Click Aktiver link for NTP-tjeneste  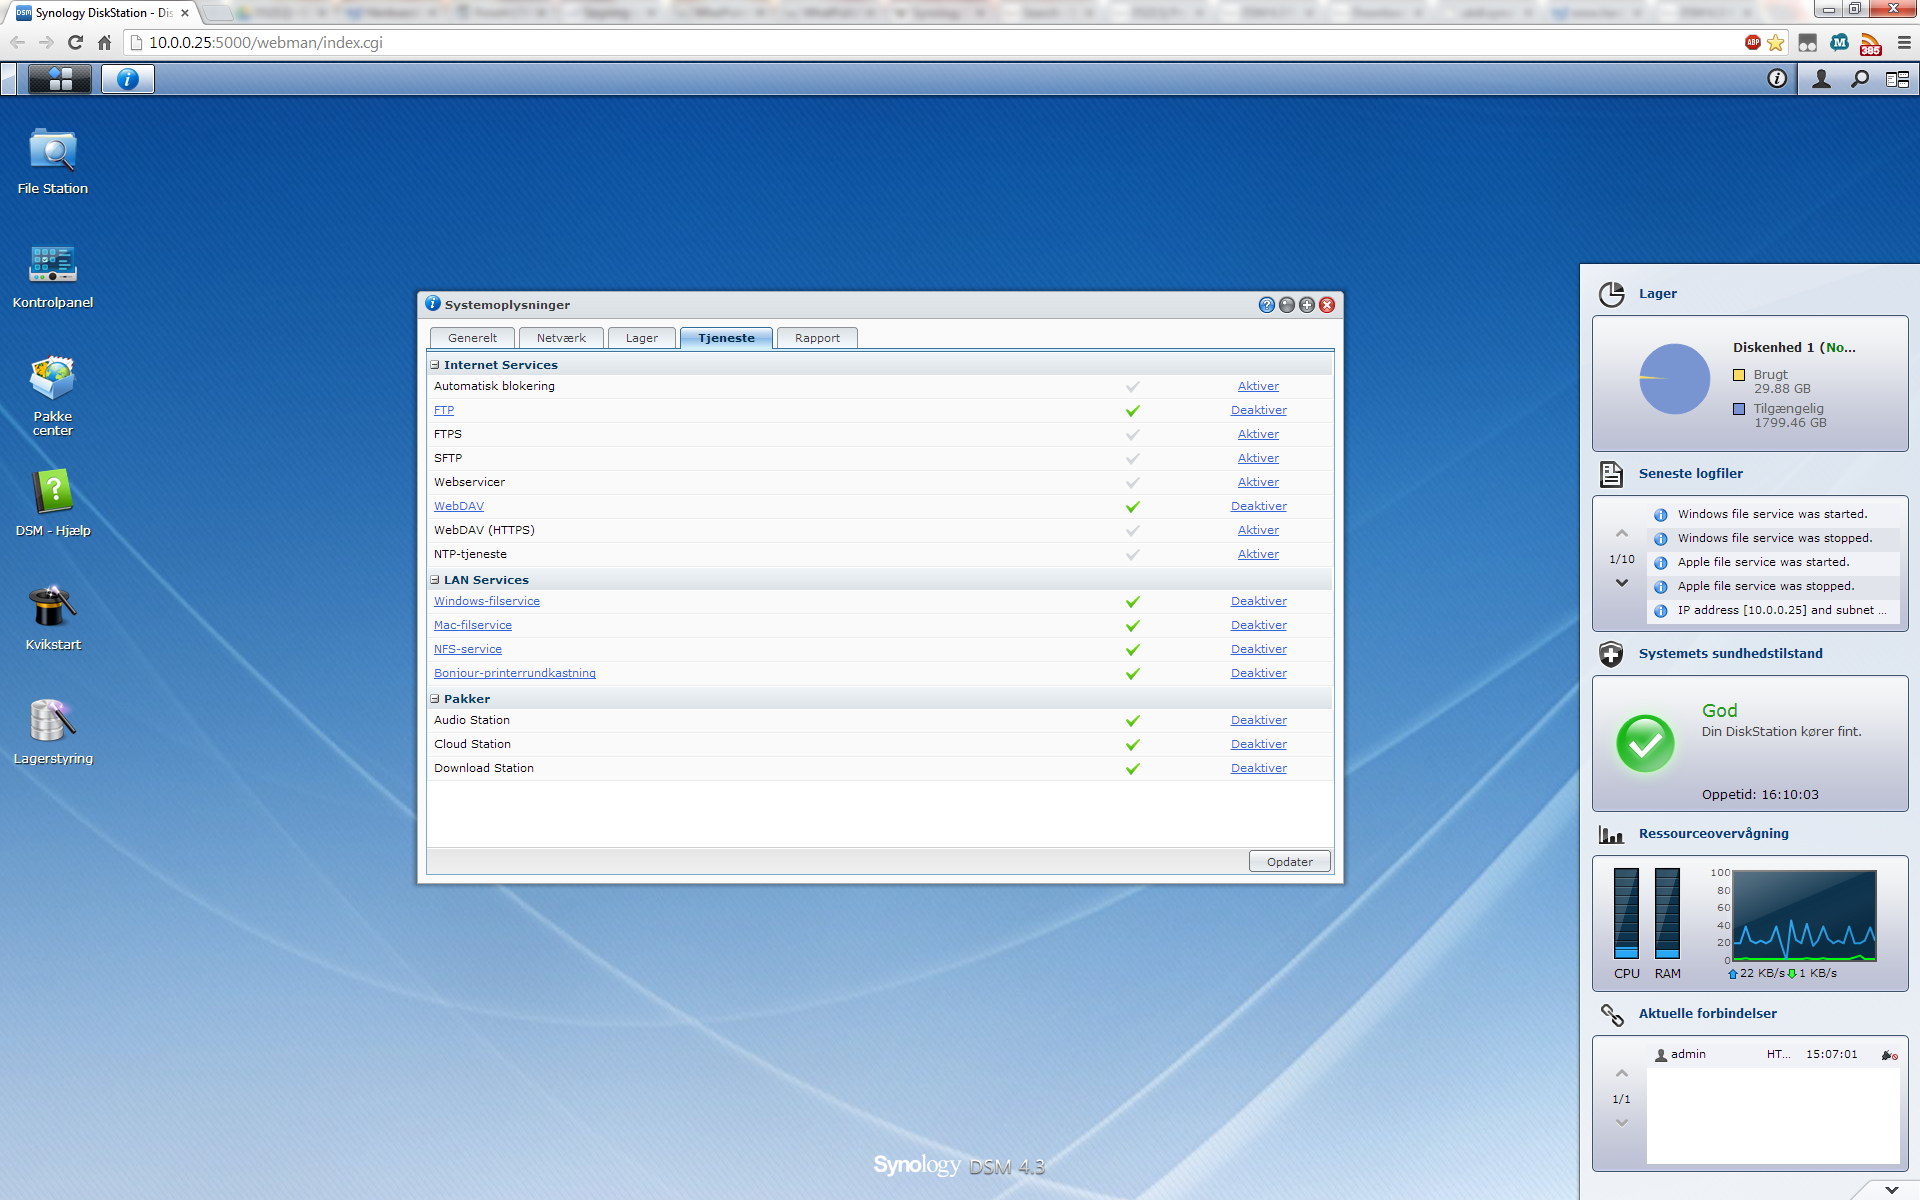pos(1258,554)
